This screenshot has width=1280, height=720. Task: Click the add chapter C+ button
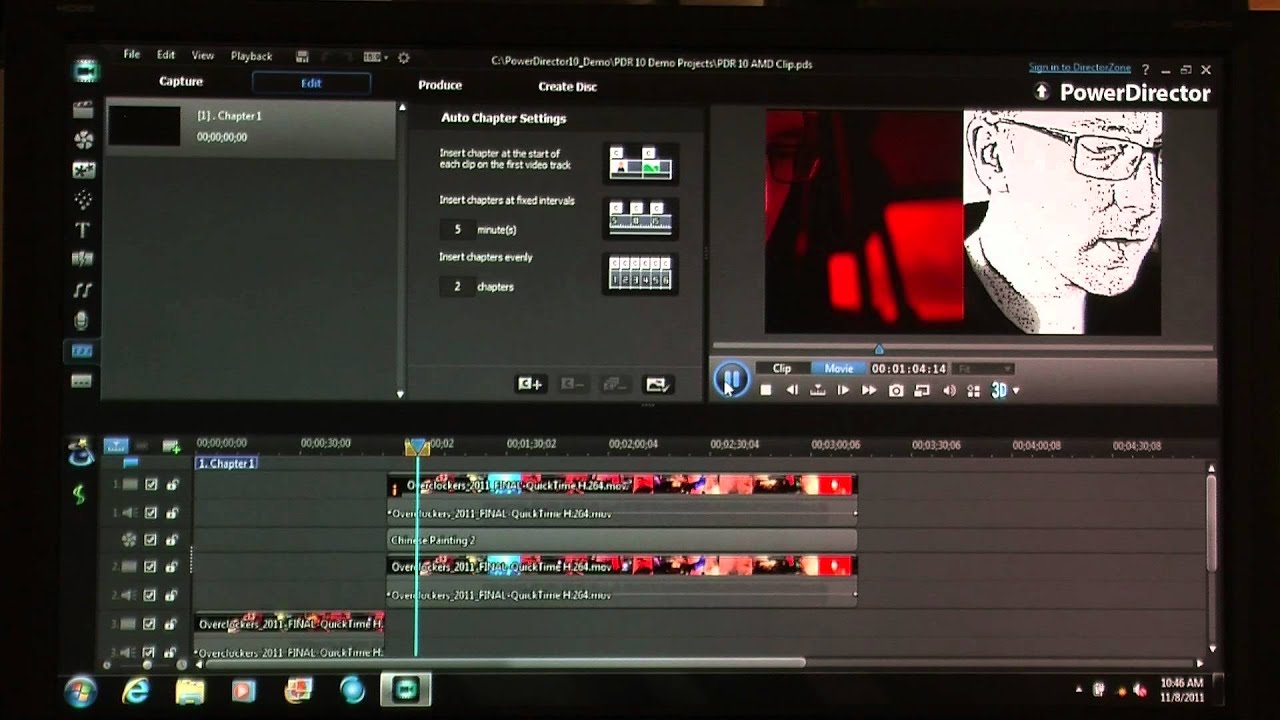pos(530,384)
